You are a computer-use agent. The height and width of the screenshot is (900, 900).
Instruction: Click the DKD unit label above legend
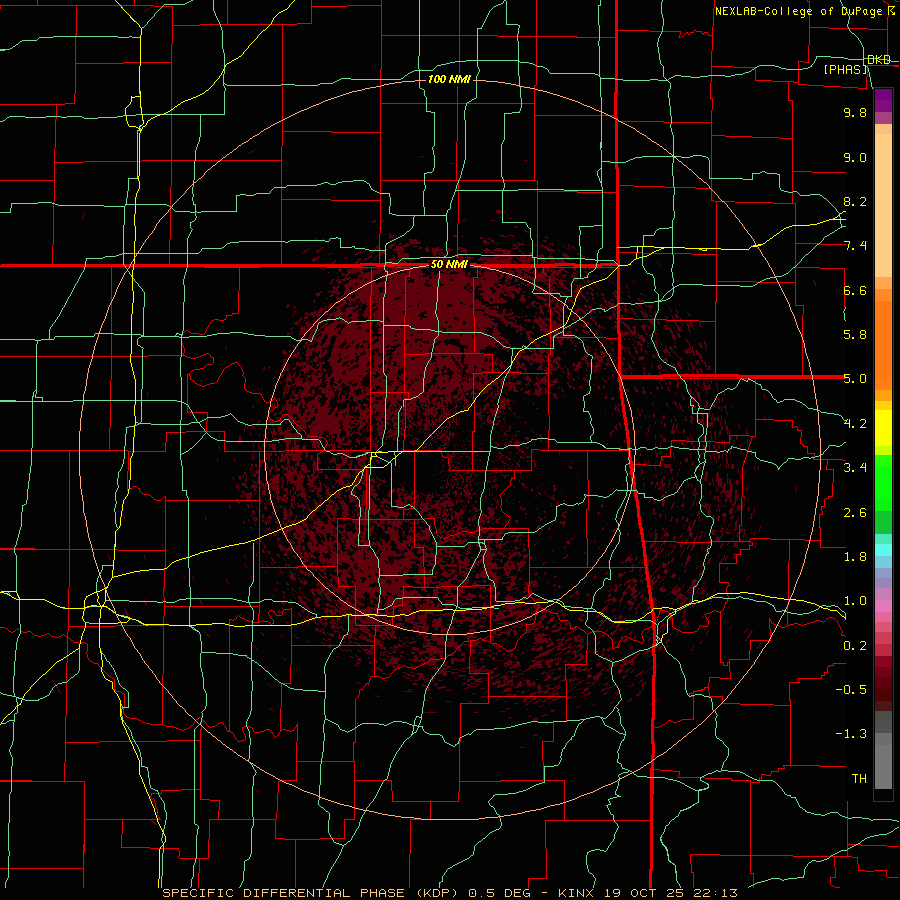(879, 59)
